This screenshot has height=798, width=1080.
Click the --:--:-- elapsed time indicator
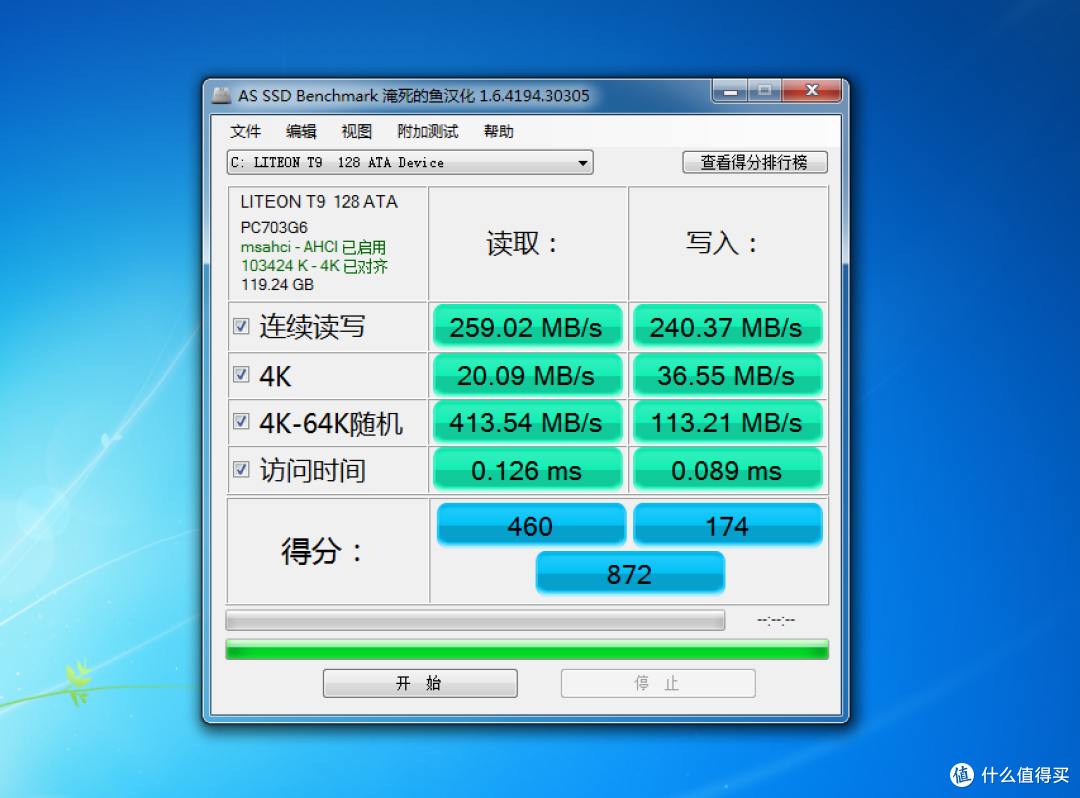click(776, 620)
